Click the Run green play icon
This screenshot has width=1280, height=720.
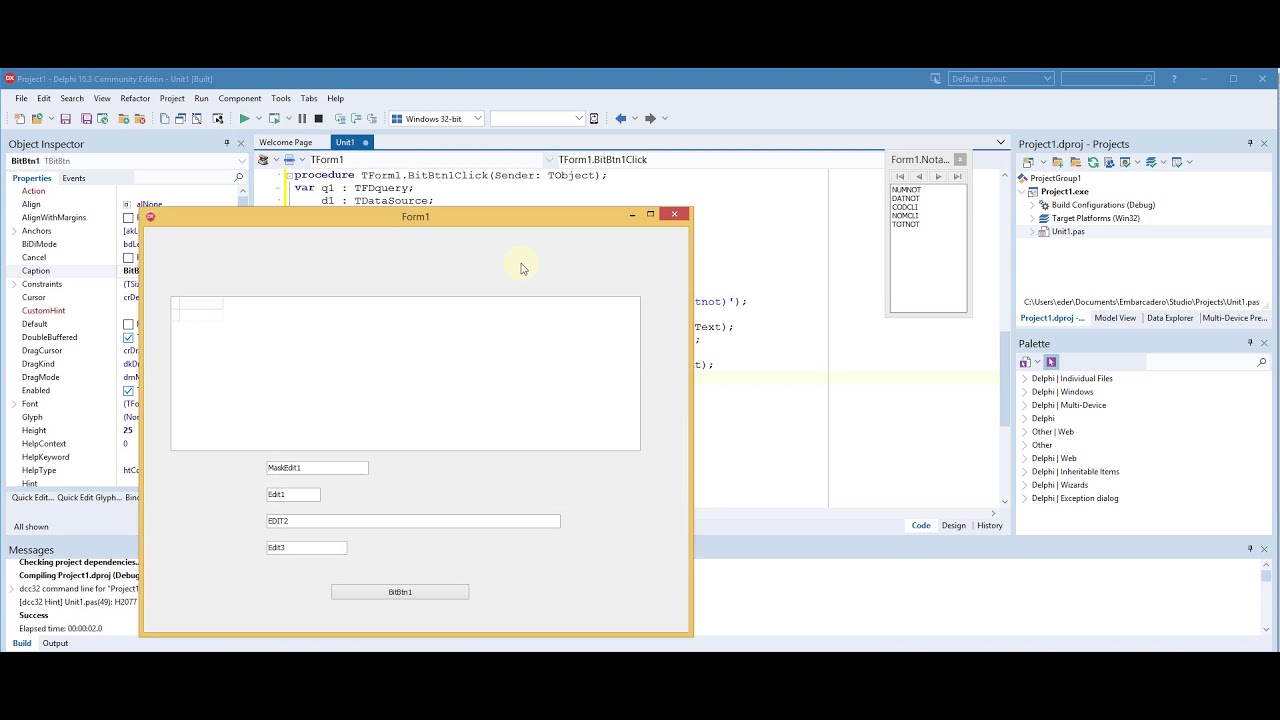pyautogui.click(x=244, y=118)
